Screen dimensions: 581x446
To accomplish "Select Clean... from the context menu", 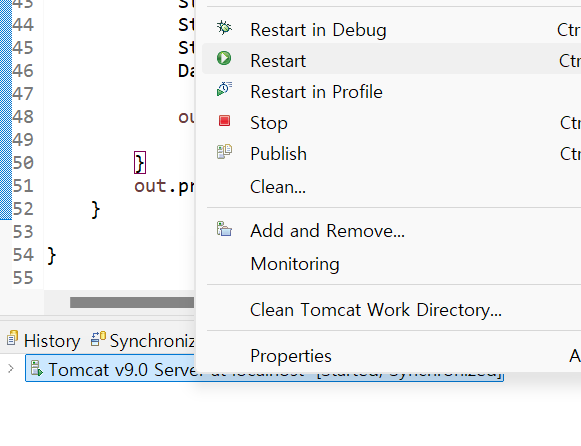I will pos(278,187).
